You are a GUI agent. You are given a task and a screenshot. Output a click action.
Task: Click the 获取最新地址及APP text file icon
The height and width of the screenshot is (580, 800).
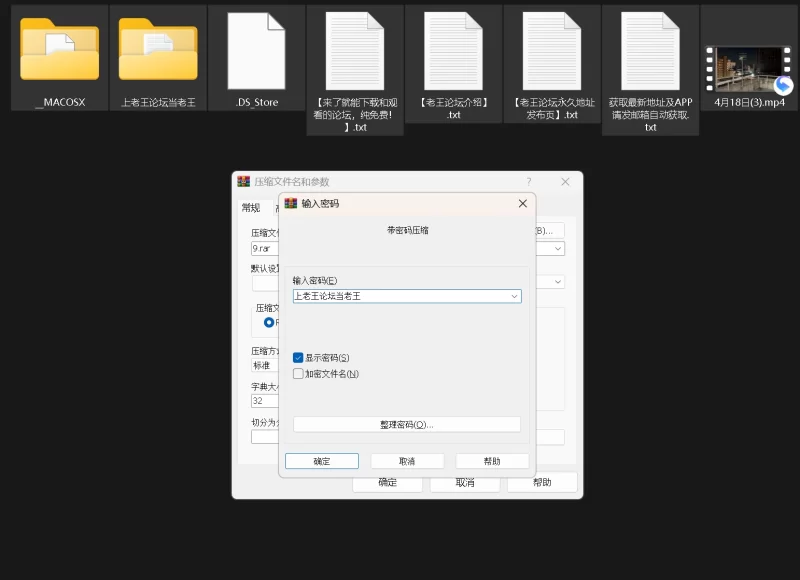pyautogui.click(x=650, y=52)
